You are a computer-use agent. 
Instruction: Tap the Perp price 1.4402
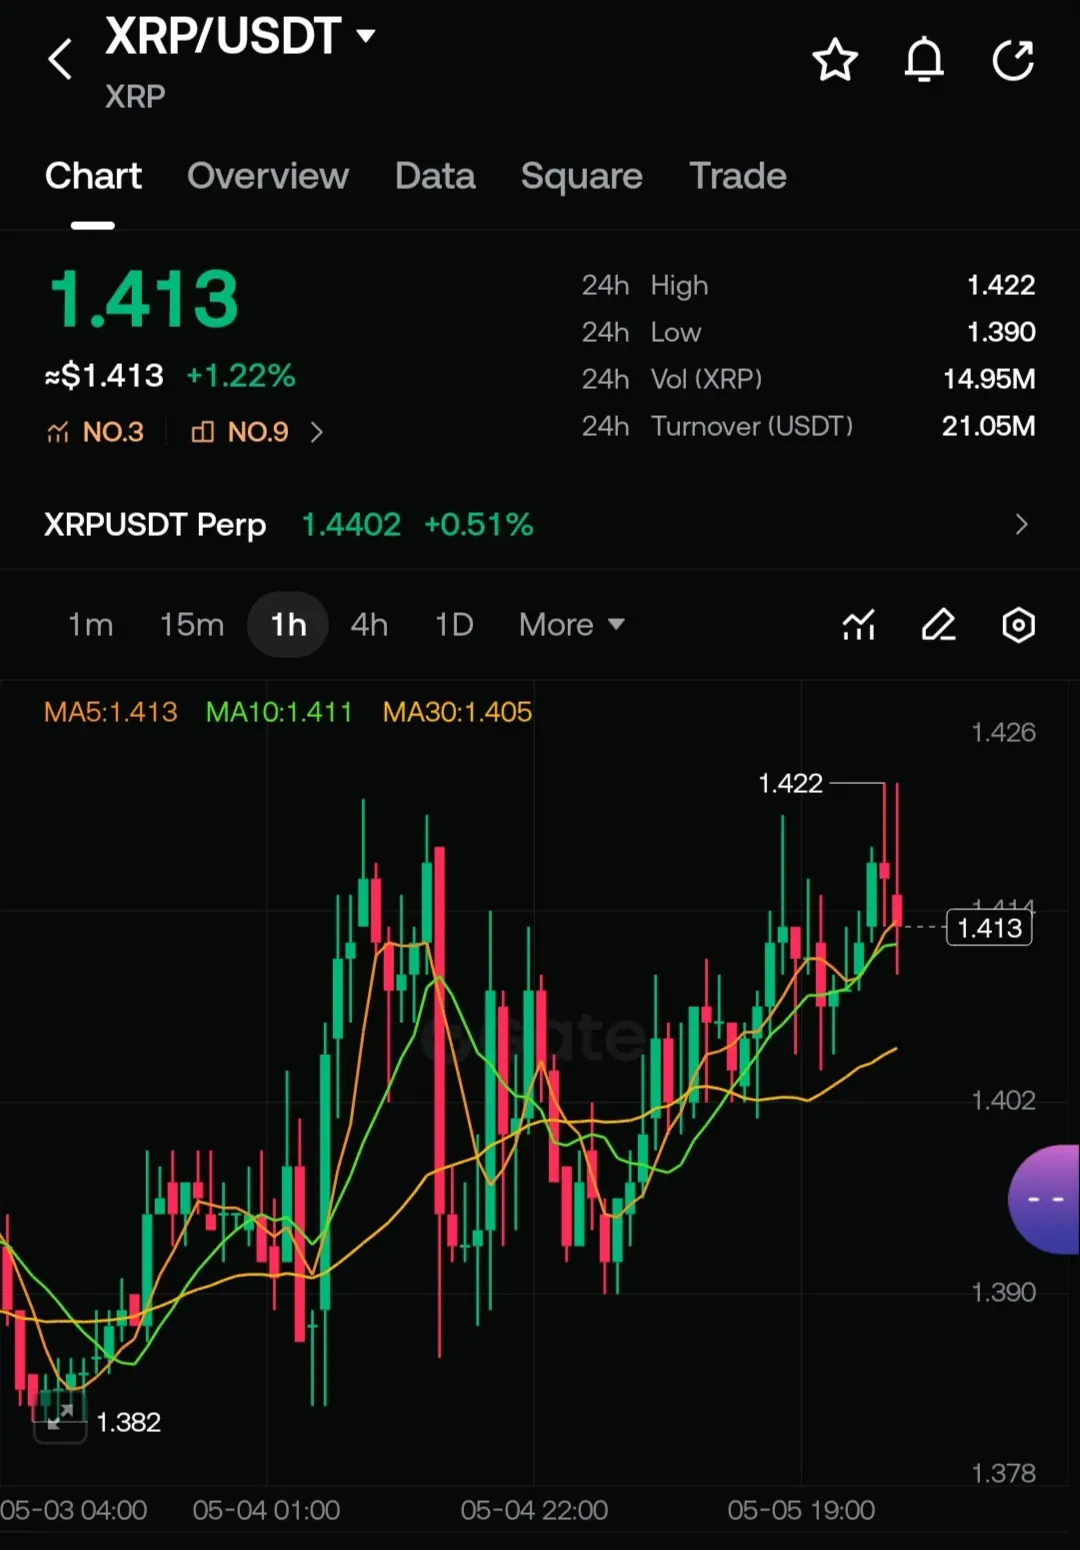[351, 524]
